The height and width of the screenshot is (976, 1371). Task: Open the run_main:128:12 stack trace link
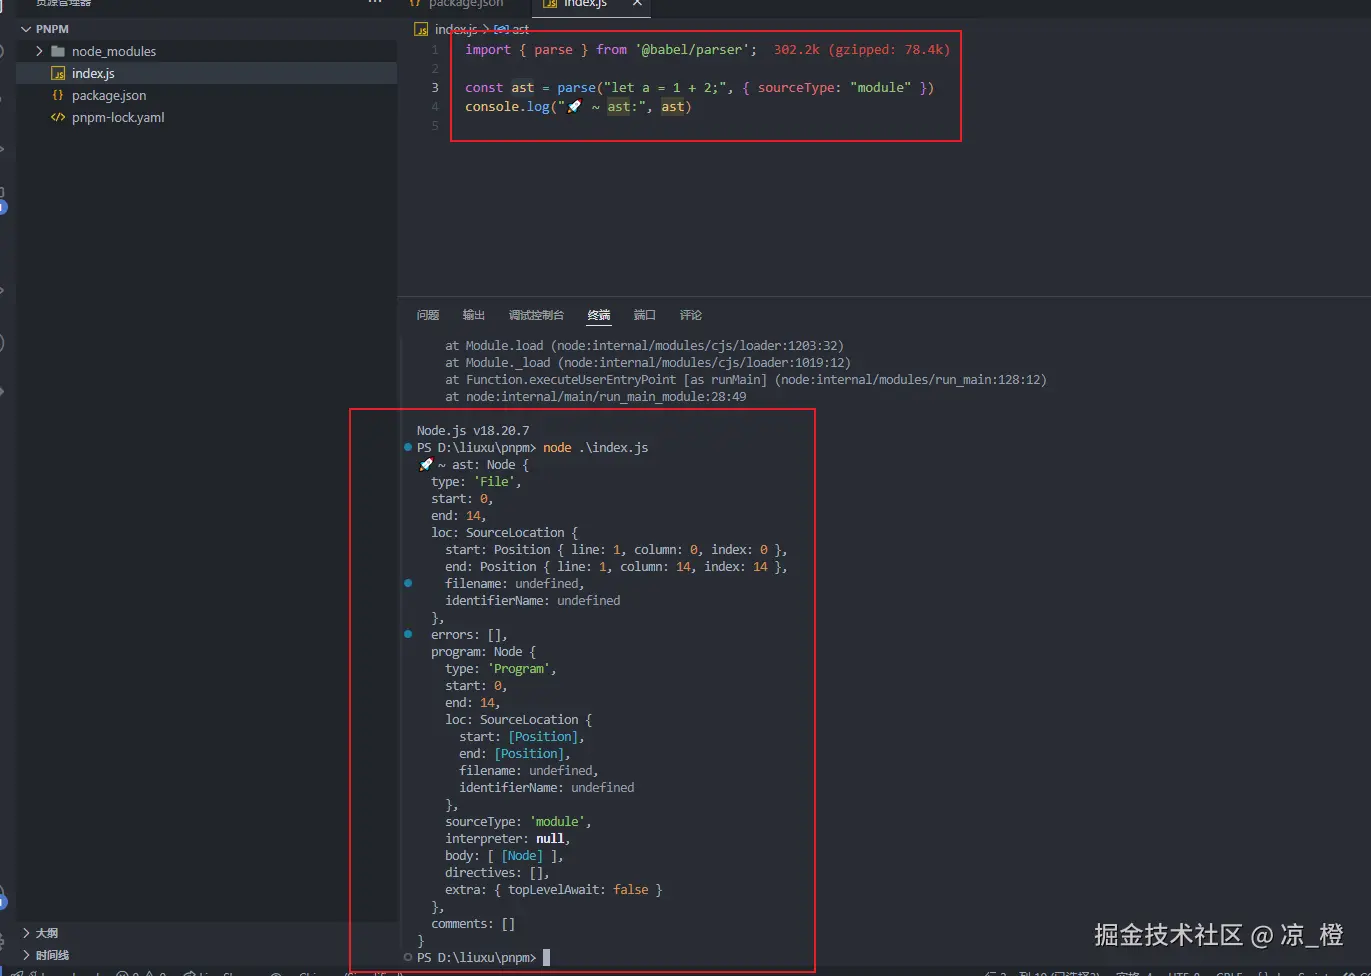pyautogui.click(x=912, y=379)
